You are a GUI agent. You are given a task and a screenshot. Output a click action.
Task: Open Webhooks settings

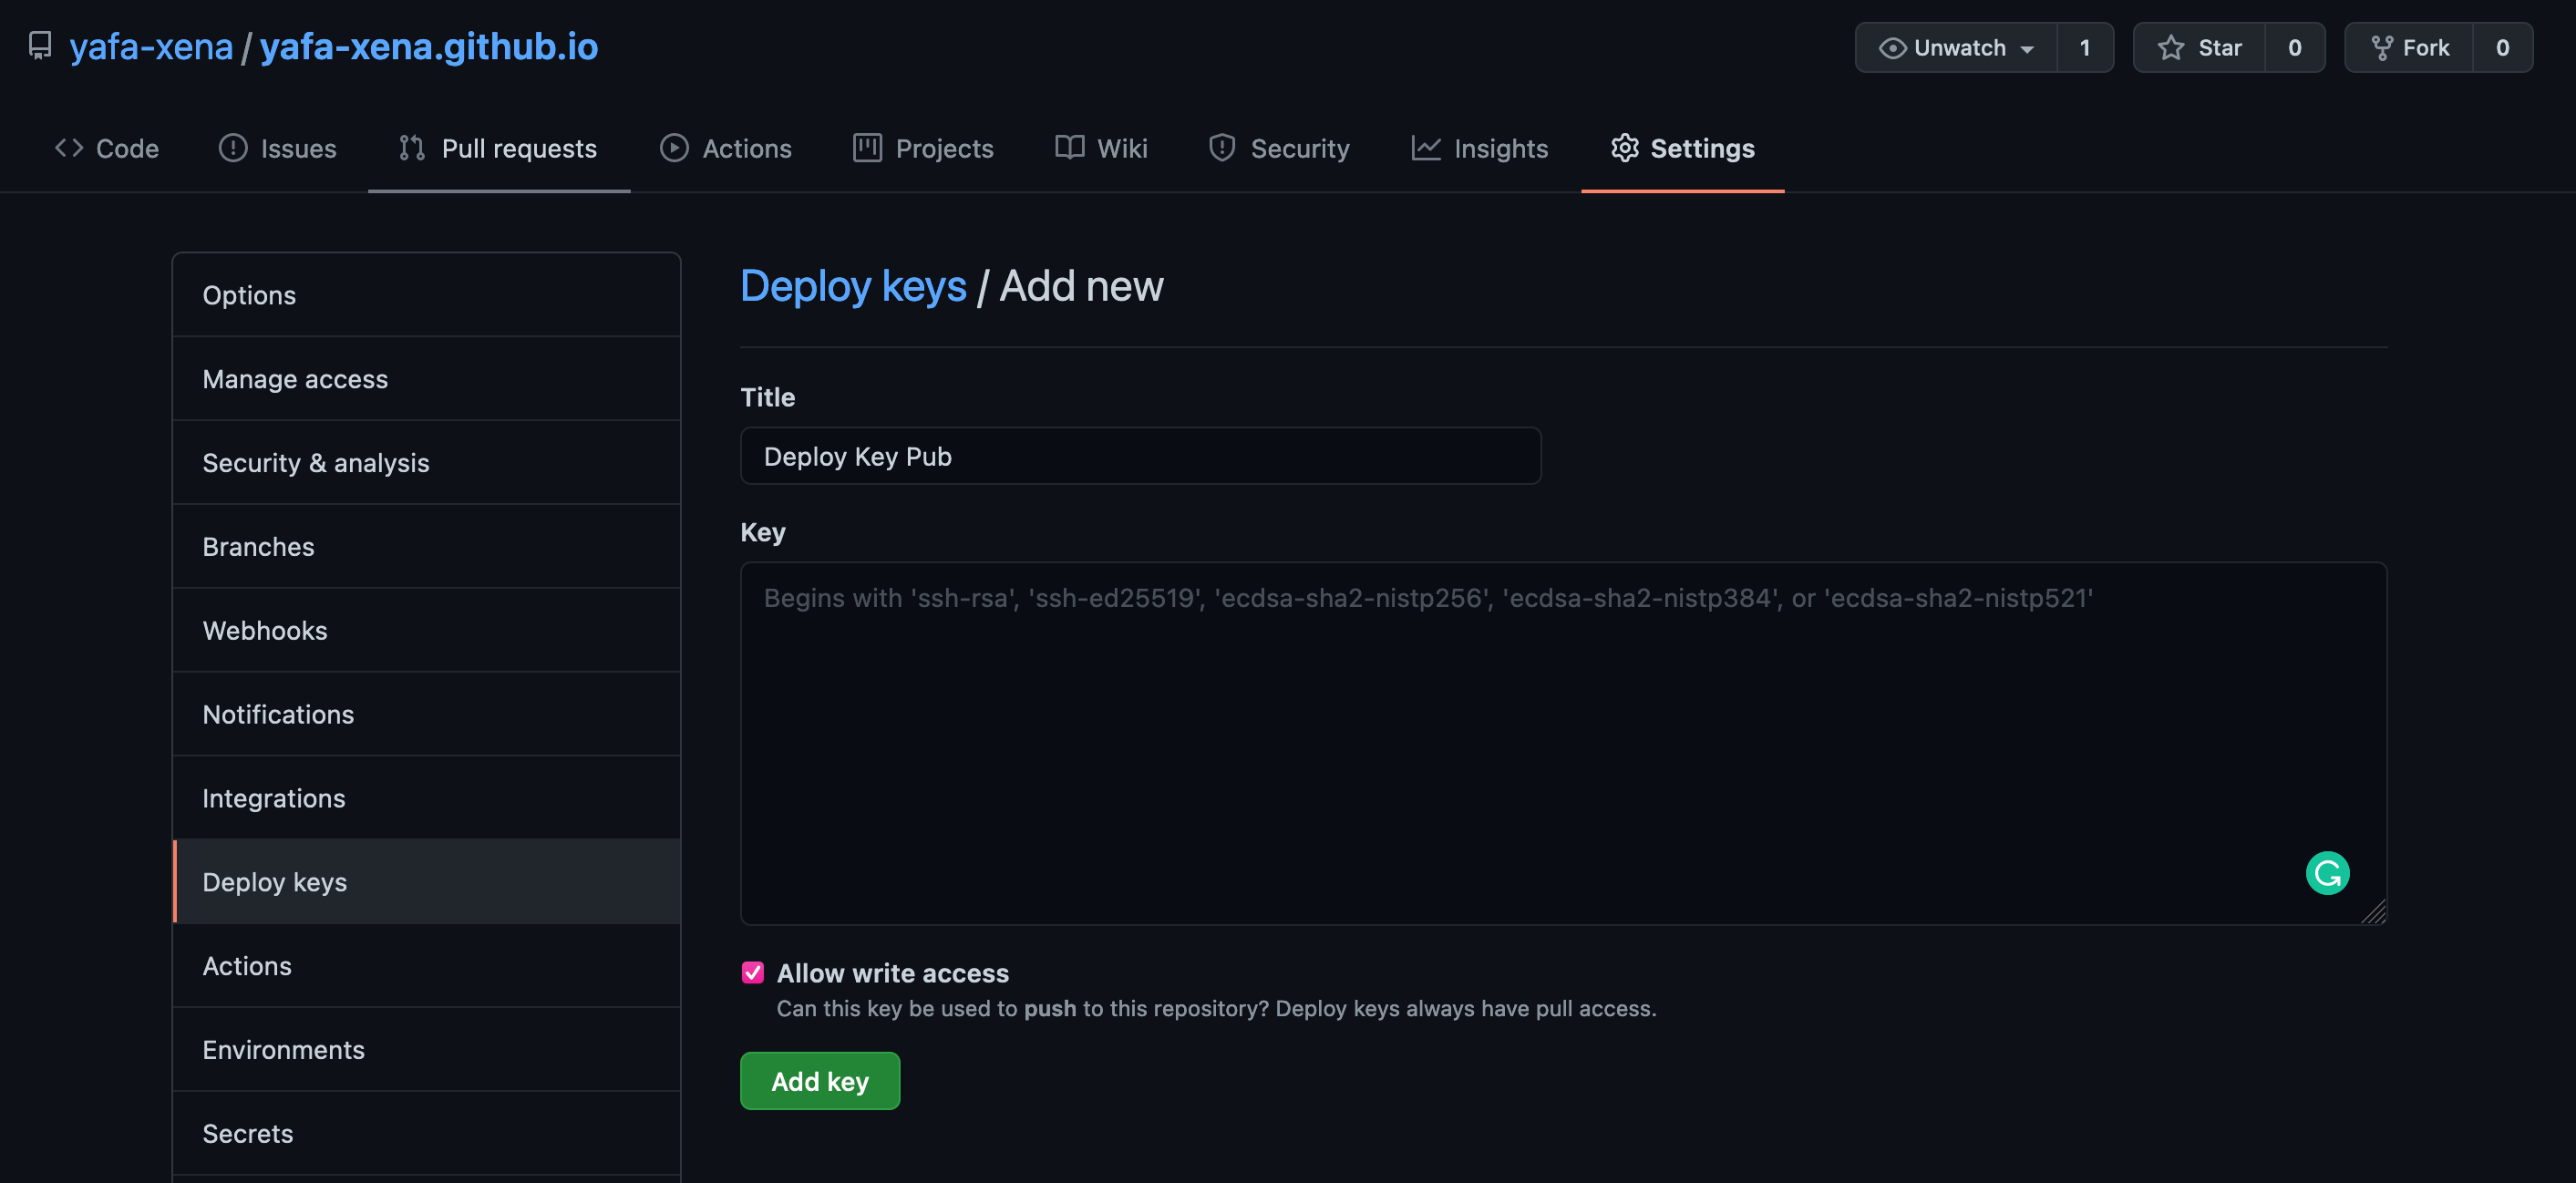pos(427,631)
